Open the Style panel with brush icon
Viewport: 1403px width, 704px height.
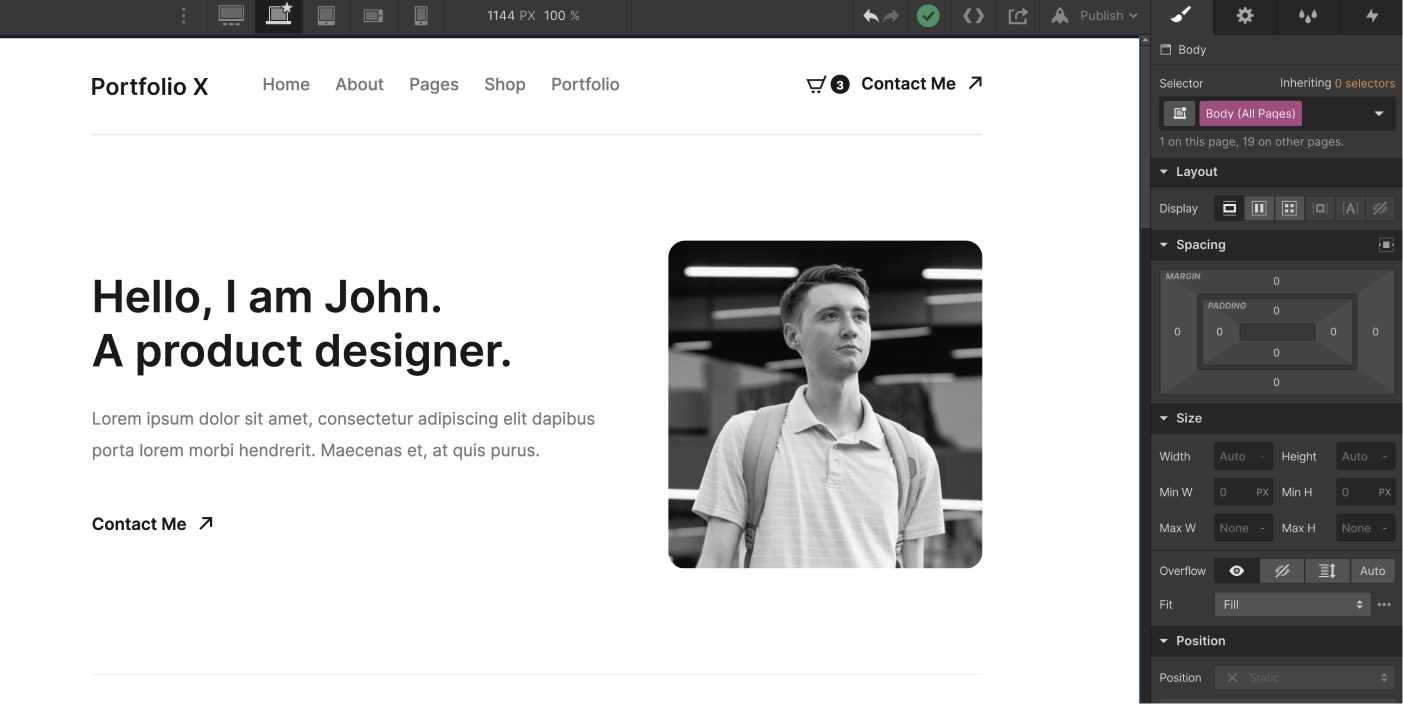[1178, 17]
